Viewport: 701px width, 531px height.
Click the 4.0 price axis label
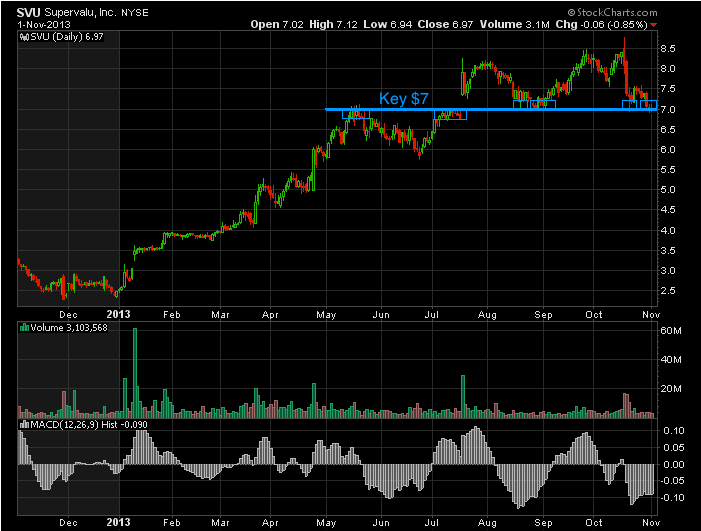coord(668,231)
